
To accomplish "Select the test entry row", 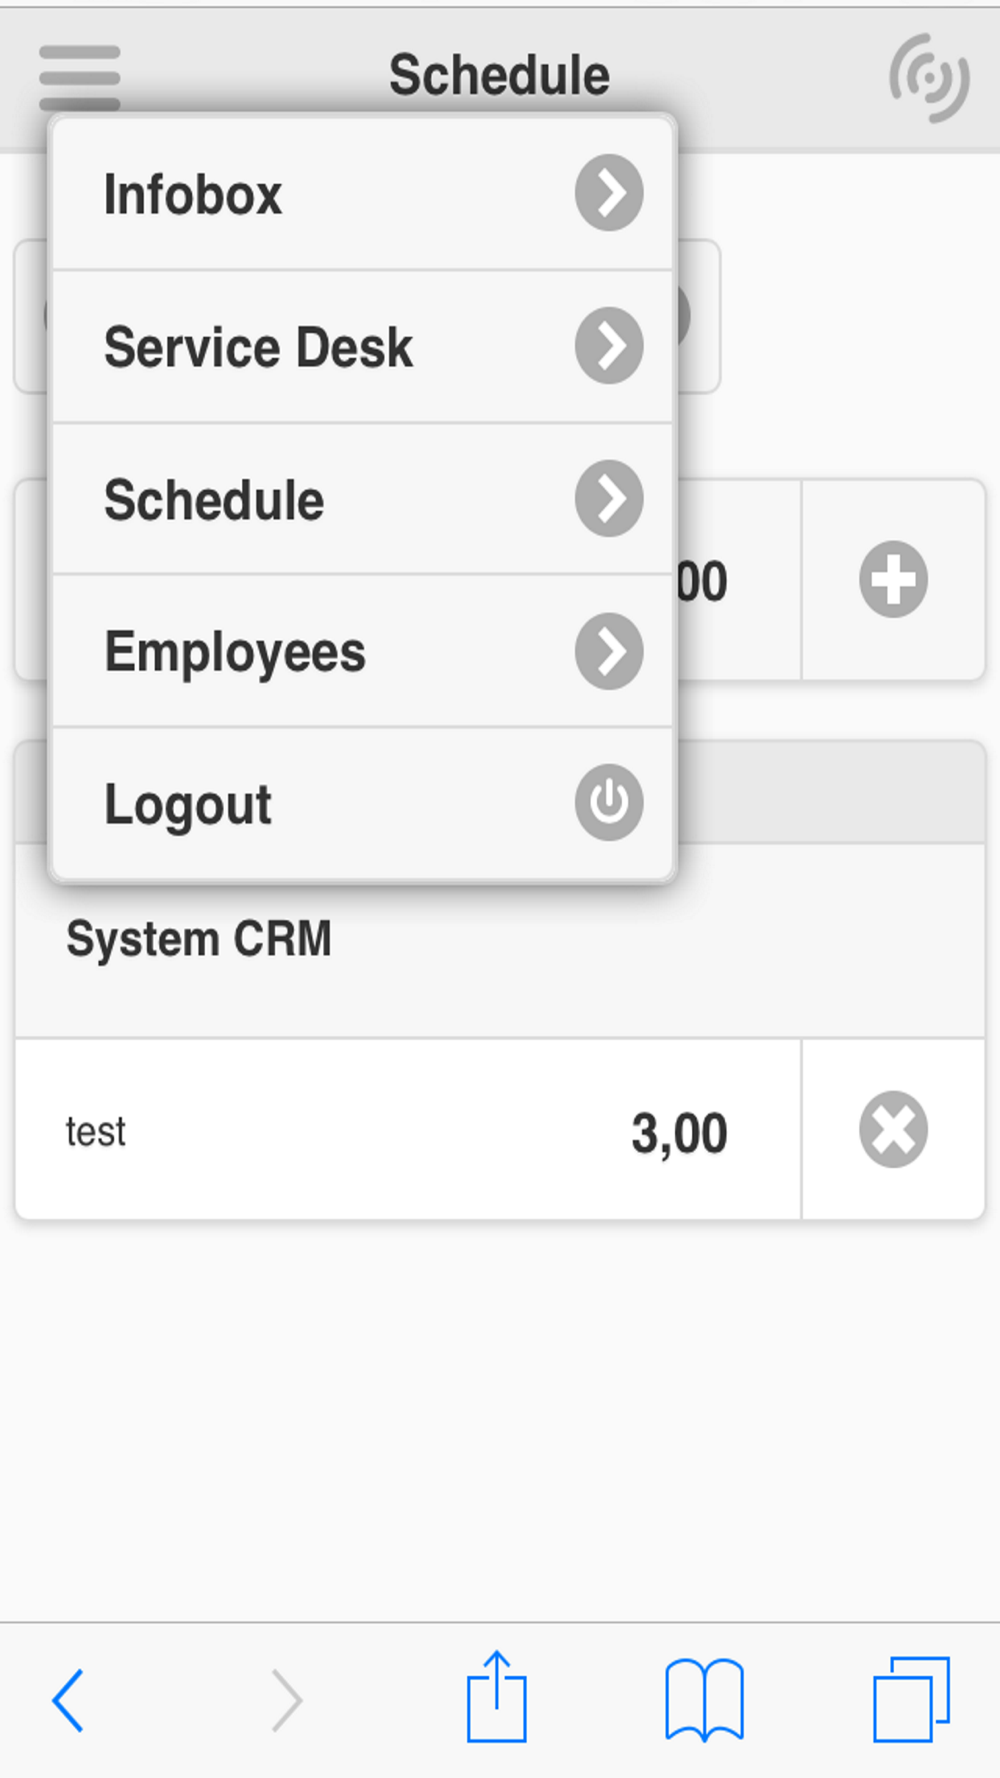I will [x=400, y=1131].
